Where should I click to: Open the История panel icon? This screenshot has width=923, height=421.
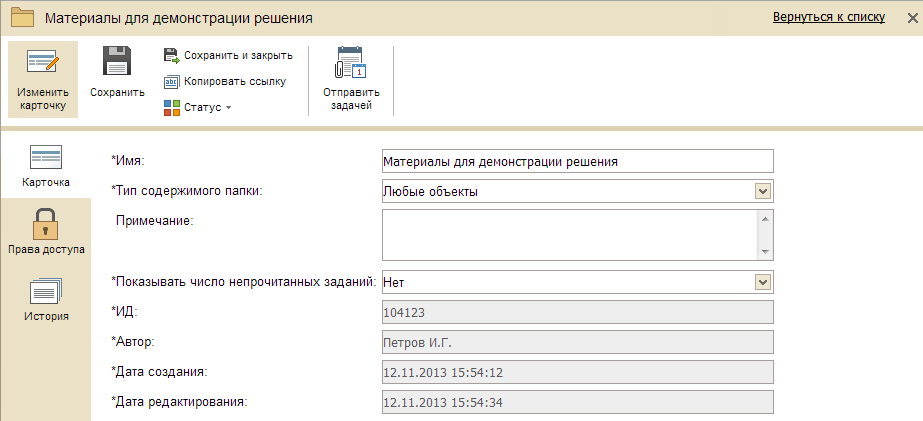coord(46,291)
